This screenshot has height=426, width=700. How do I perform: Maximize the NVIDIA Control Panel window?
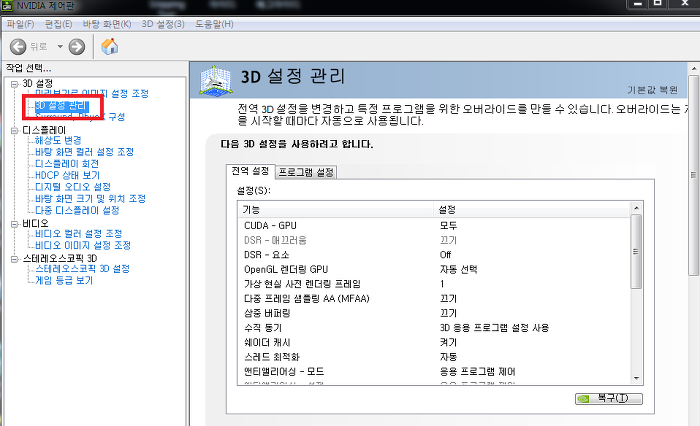(658, 4)
